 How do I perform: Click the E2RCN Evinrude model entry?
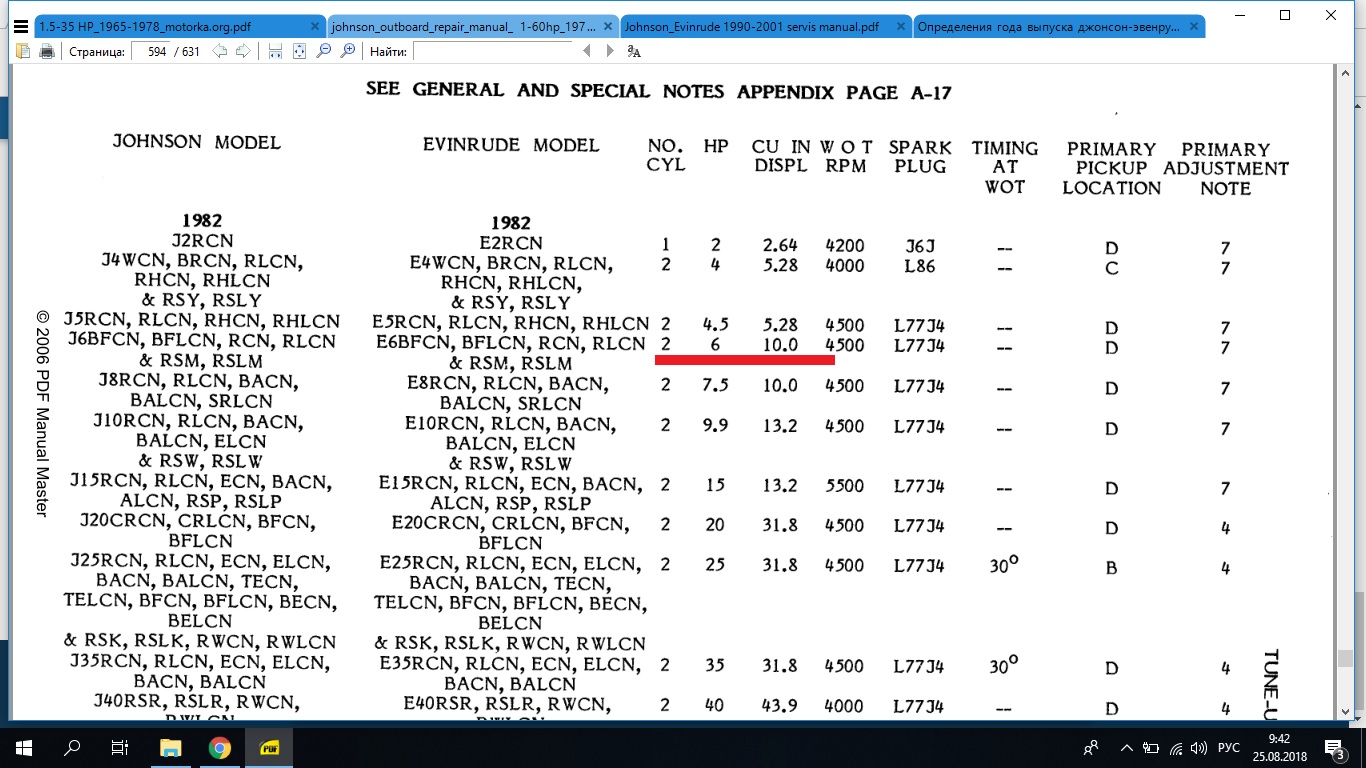coord(510,243)
